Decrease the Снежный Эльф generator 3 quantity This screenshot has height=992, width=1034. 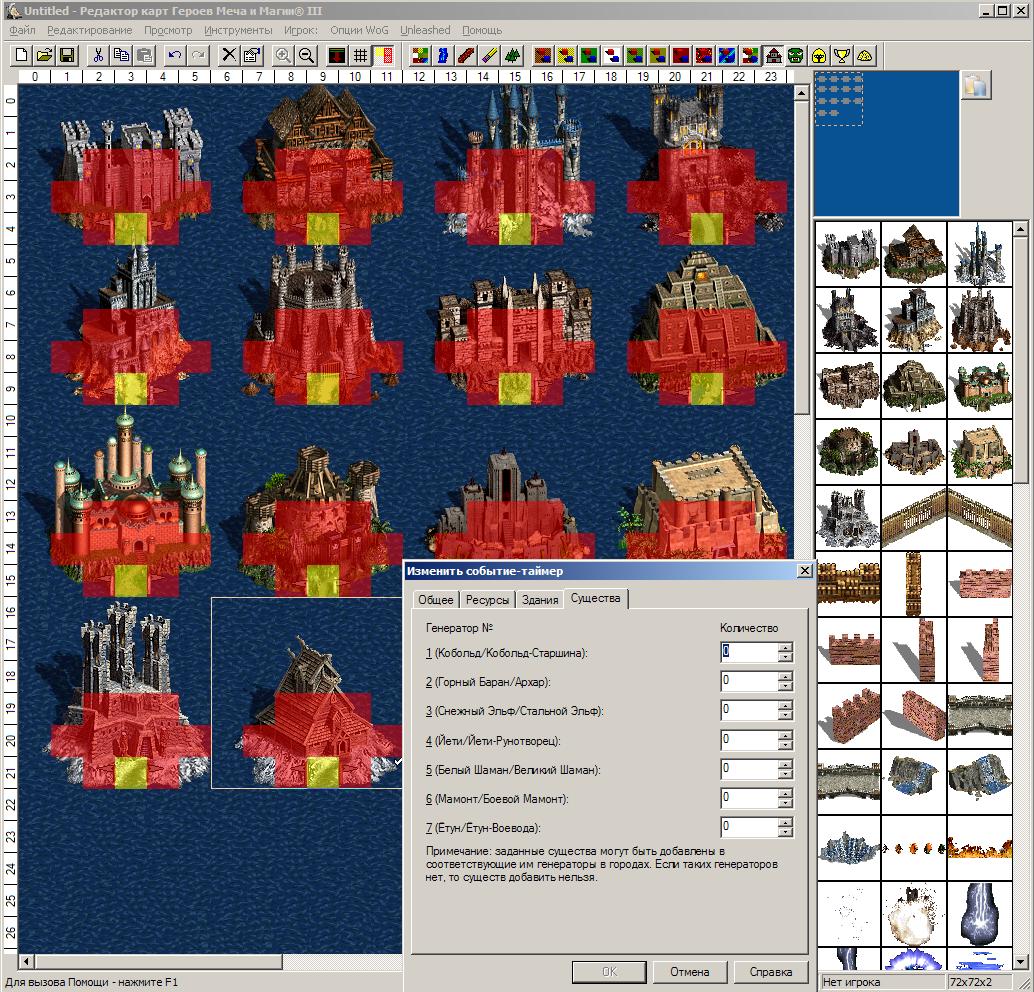click(785, 716)
